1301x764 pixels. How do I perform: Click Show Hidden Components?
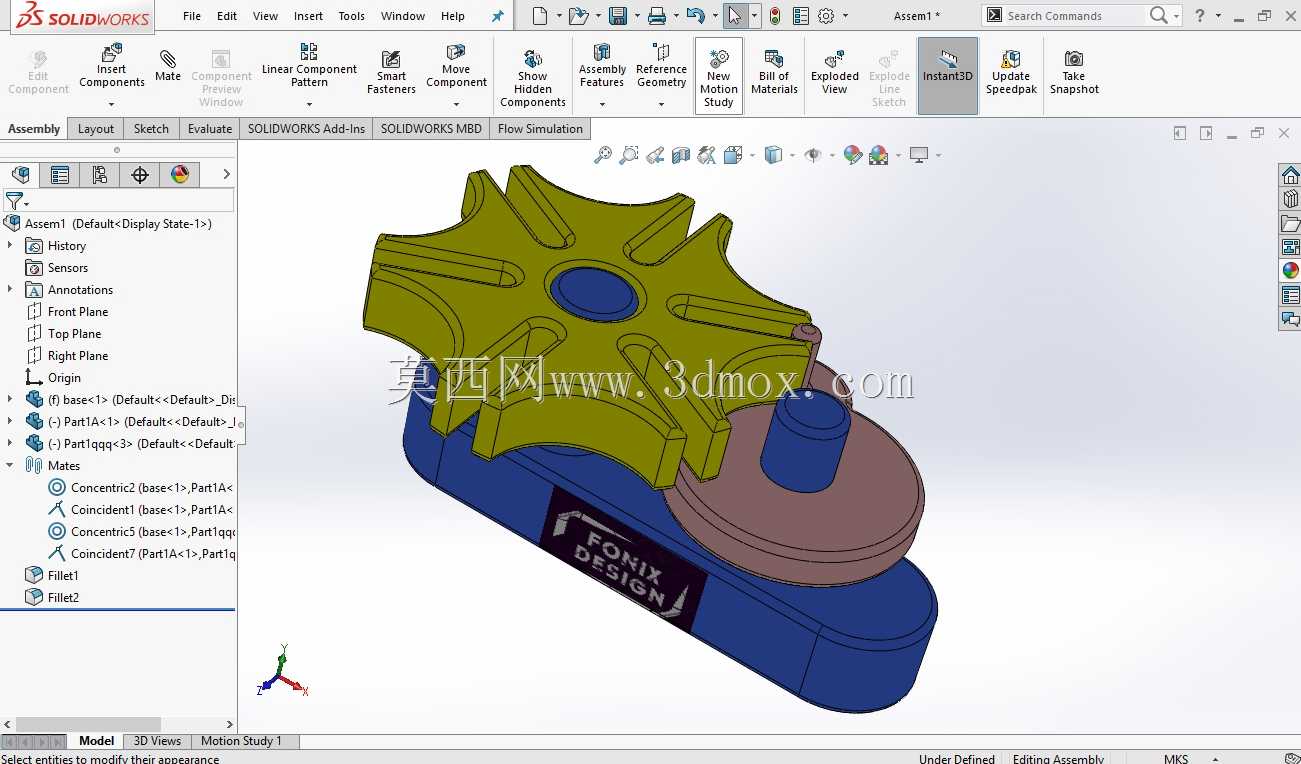click(533, 78)
